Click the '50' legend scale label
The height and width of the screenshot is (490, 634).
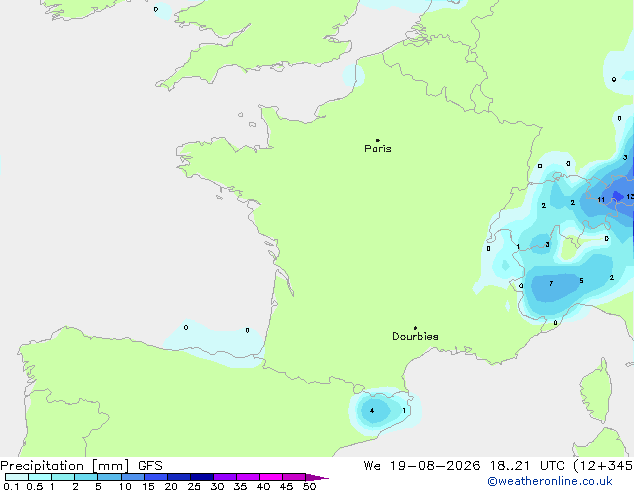tap(309, 486)
